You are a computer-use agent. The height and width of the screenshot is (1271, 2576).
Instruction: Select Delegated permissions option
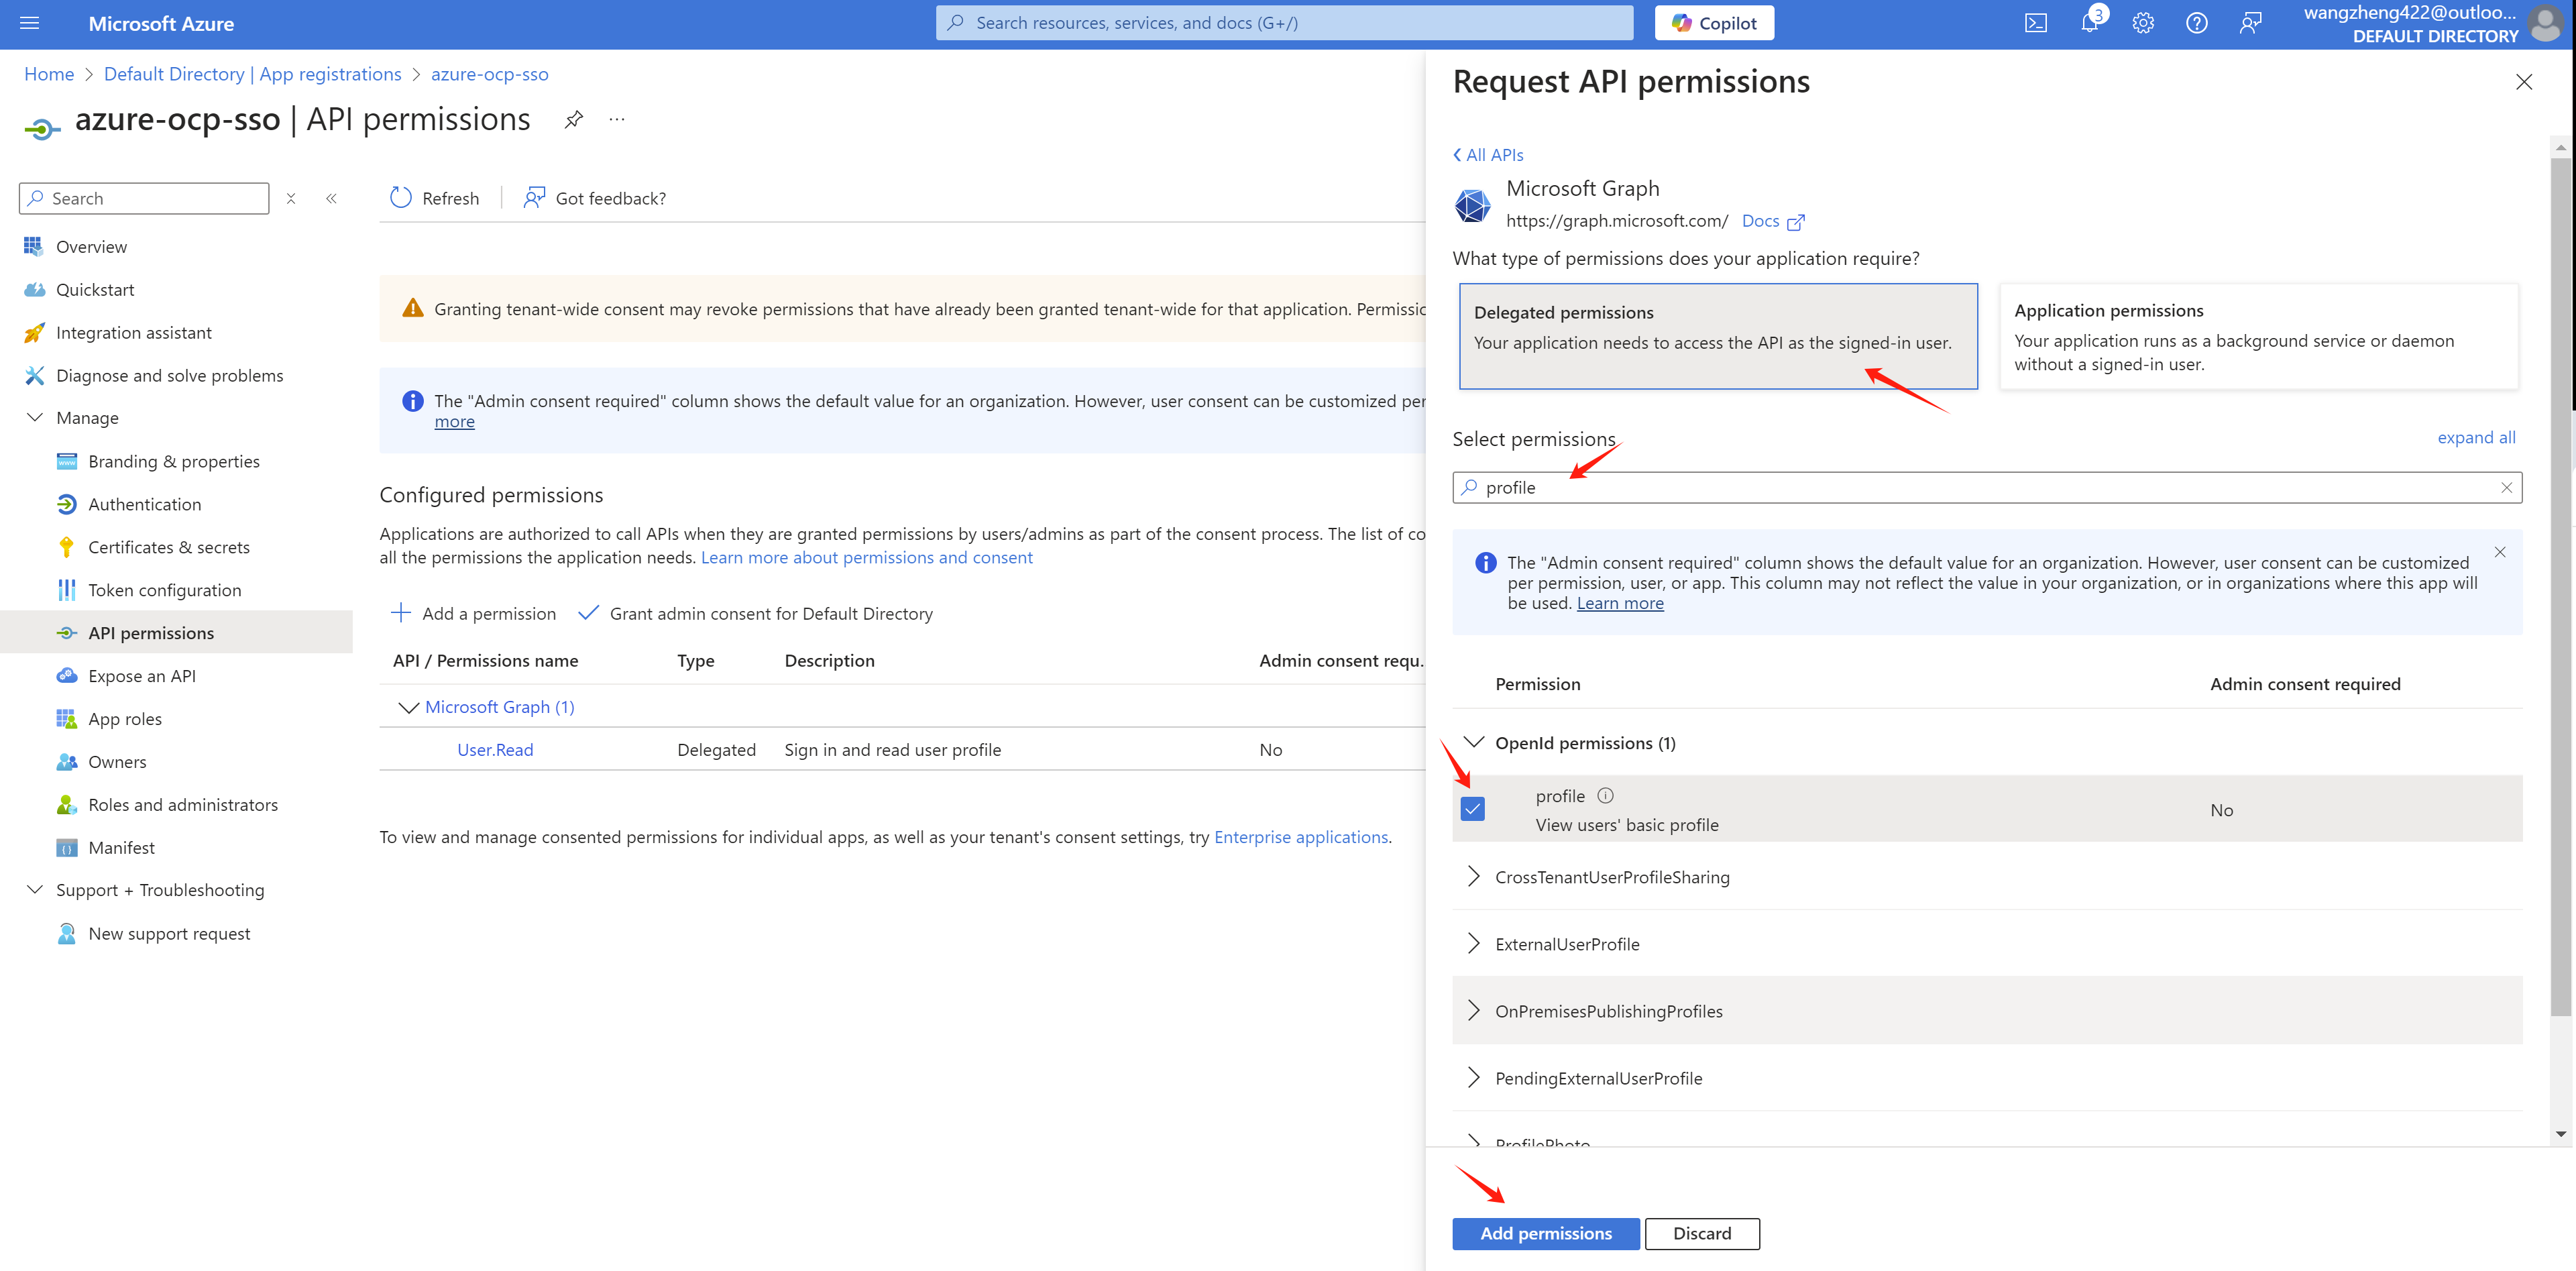1717,336
